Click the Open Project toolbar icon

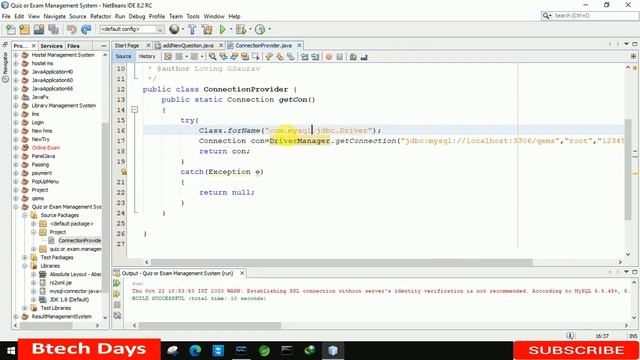click(x=39, y=29)
